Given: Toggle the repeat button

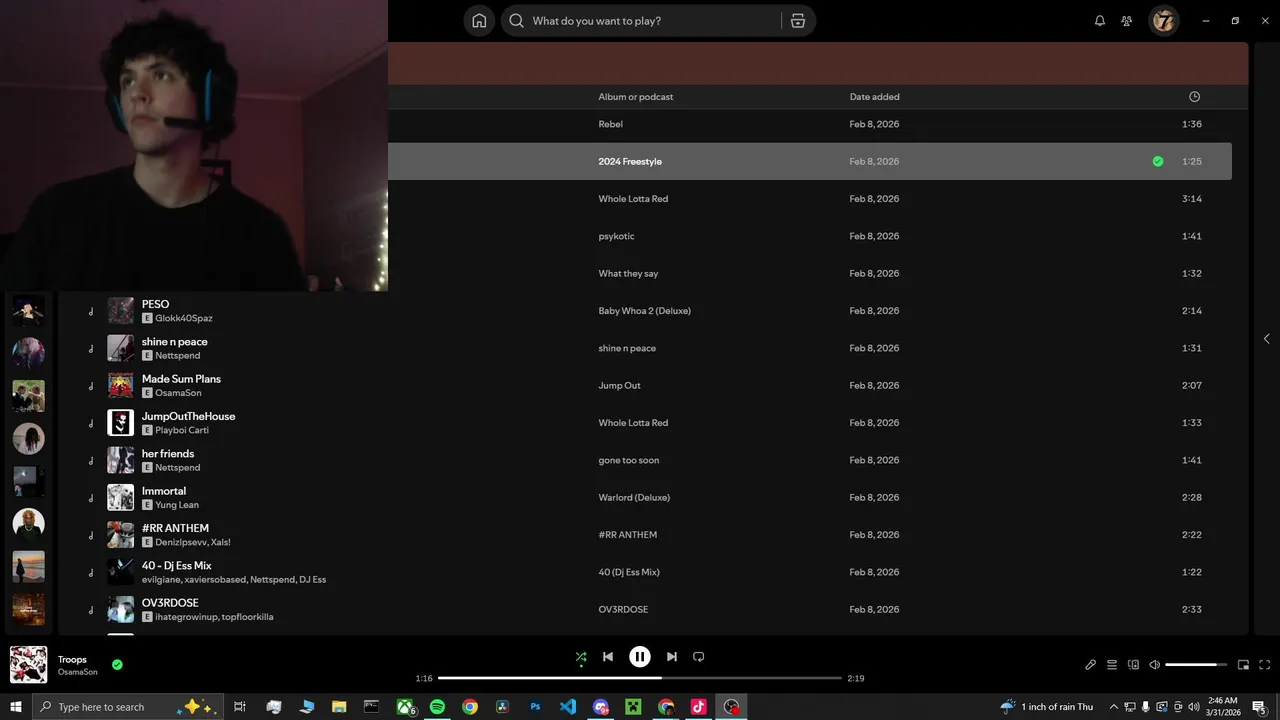Looking at the screenshot, I should [699, 657].
